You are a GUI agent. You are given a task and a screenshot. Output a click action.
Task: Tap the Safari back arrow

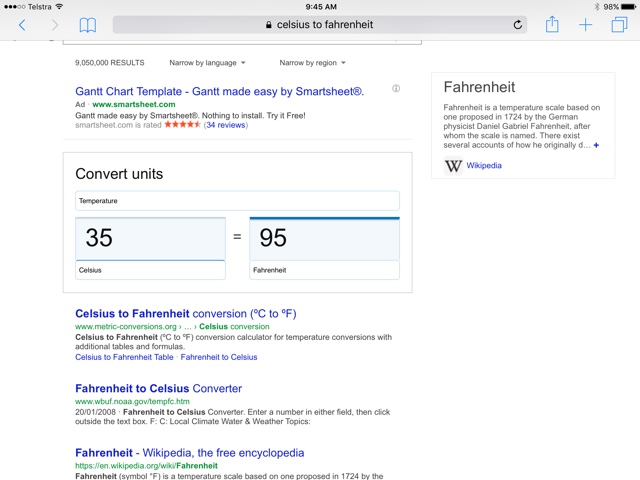pyautogui.click(x=22, y=25)
